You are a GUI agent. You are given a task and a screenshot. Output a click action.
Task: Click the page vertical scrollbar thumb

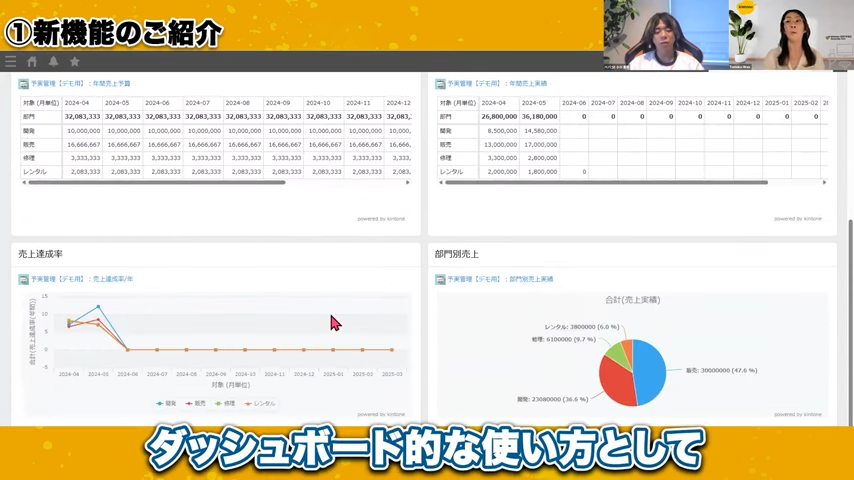coord(851,321)
